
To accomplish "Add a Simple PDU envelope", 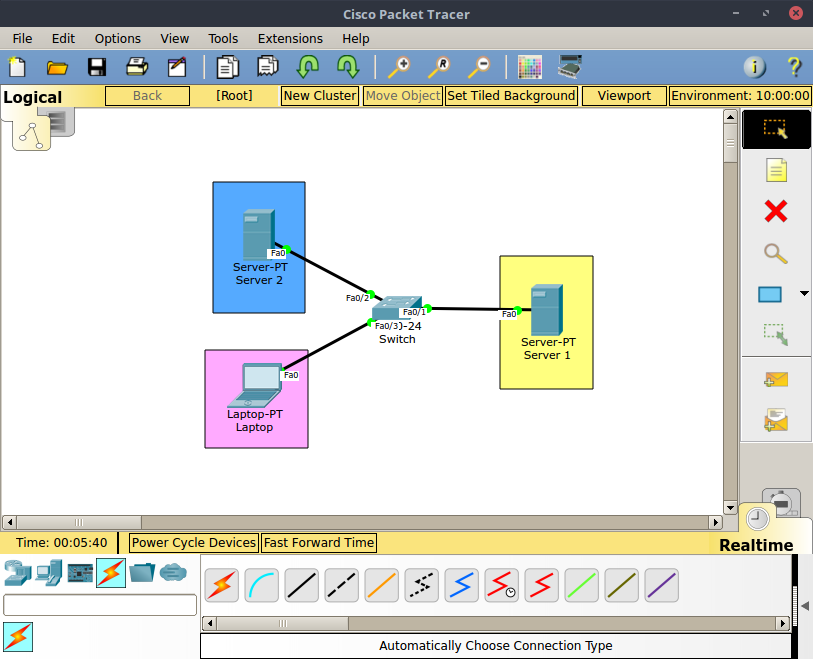I will point(776,380).
